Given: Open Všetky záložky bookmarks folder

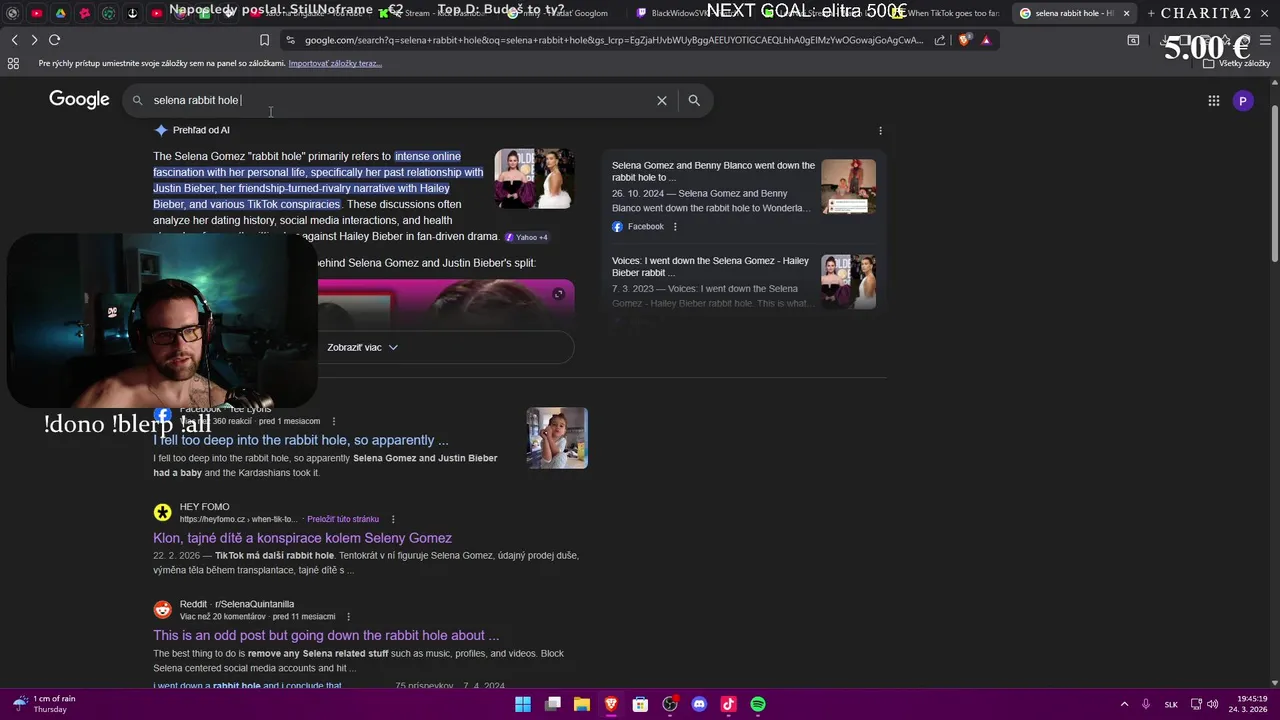Looking at the screenshot, I should point(1236,63).
